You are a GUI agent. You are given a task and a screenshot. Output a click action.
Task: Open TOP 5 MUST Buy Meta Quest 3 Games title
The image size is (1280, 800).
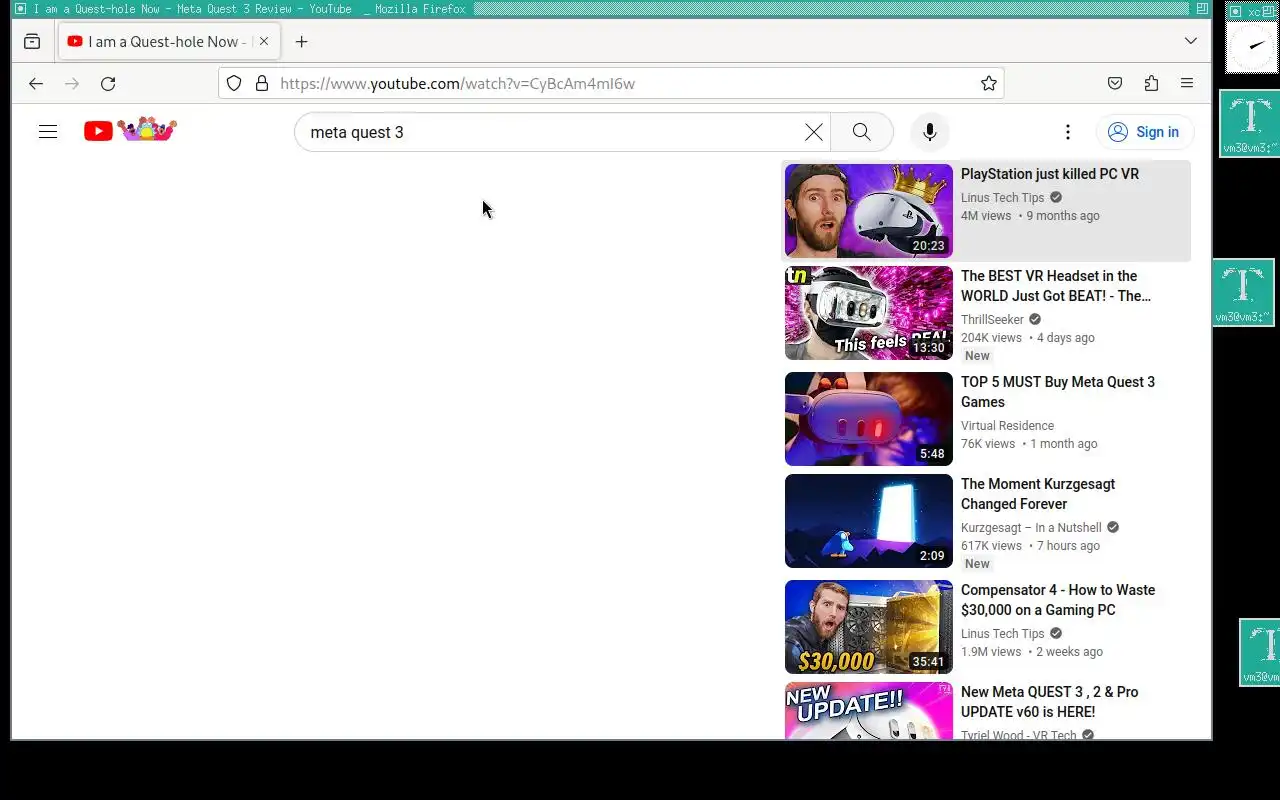coord(1058,392)
